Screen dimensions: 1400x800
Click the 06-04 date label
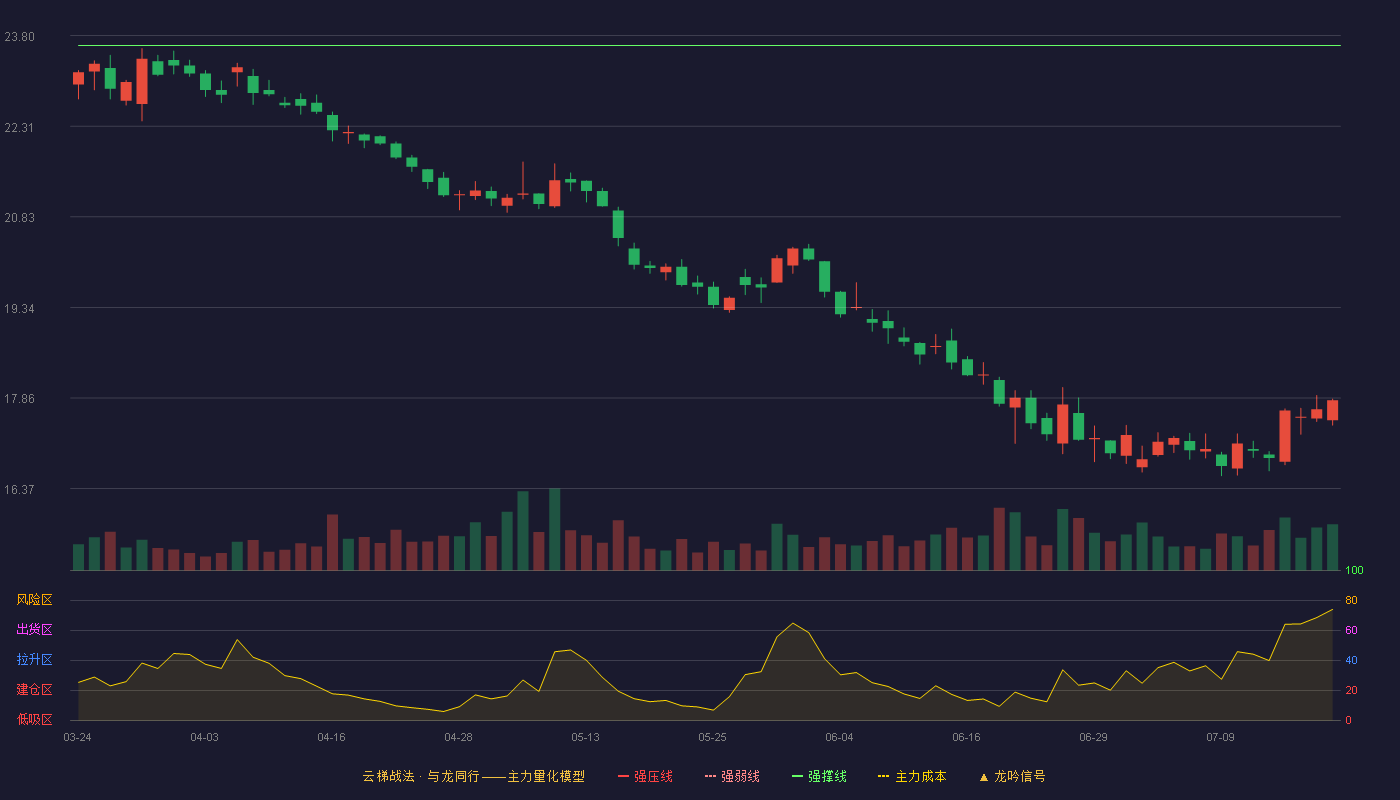click(x=839, y=737)
